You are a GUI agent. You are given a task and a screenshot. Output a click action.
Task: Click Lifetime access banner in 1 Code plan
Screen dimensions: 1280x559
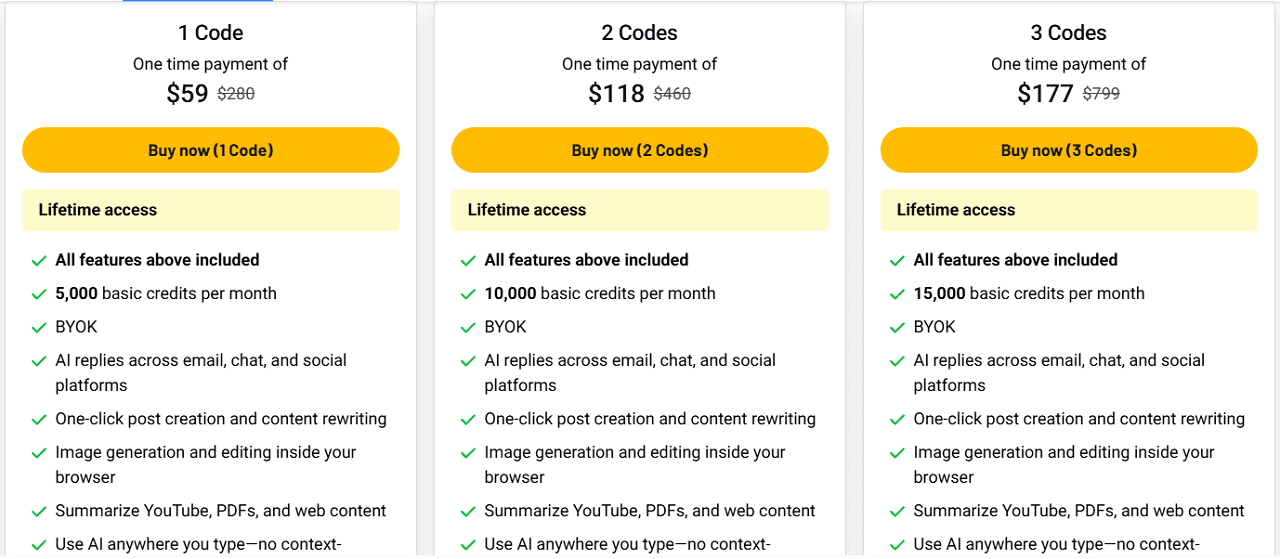pyautogui.click(x=211, y=210)
